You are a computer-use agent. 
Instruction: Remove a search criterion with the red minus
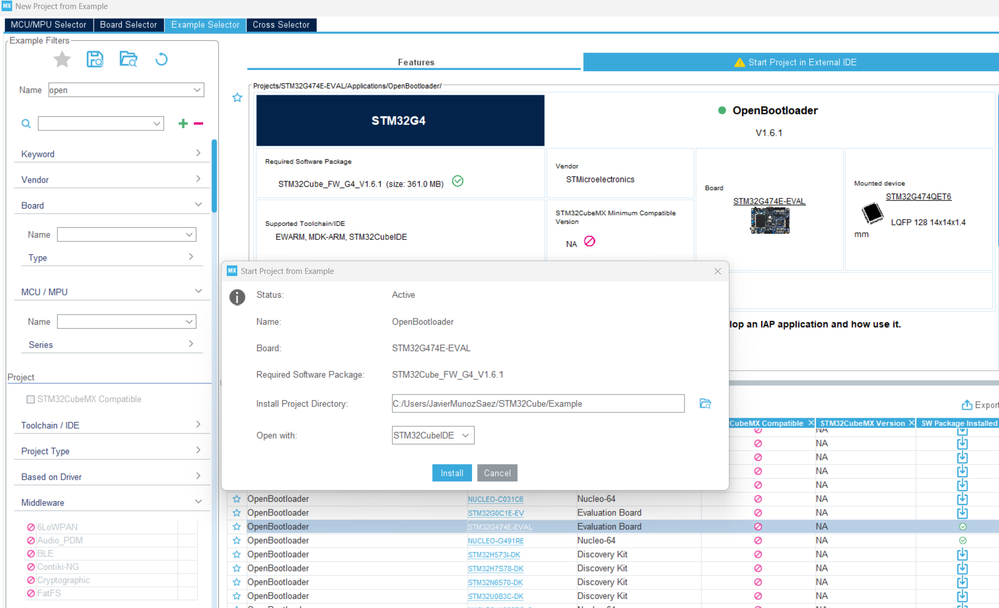pos(198,124)
